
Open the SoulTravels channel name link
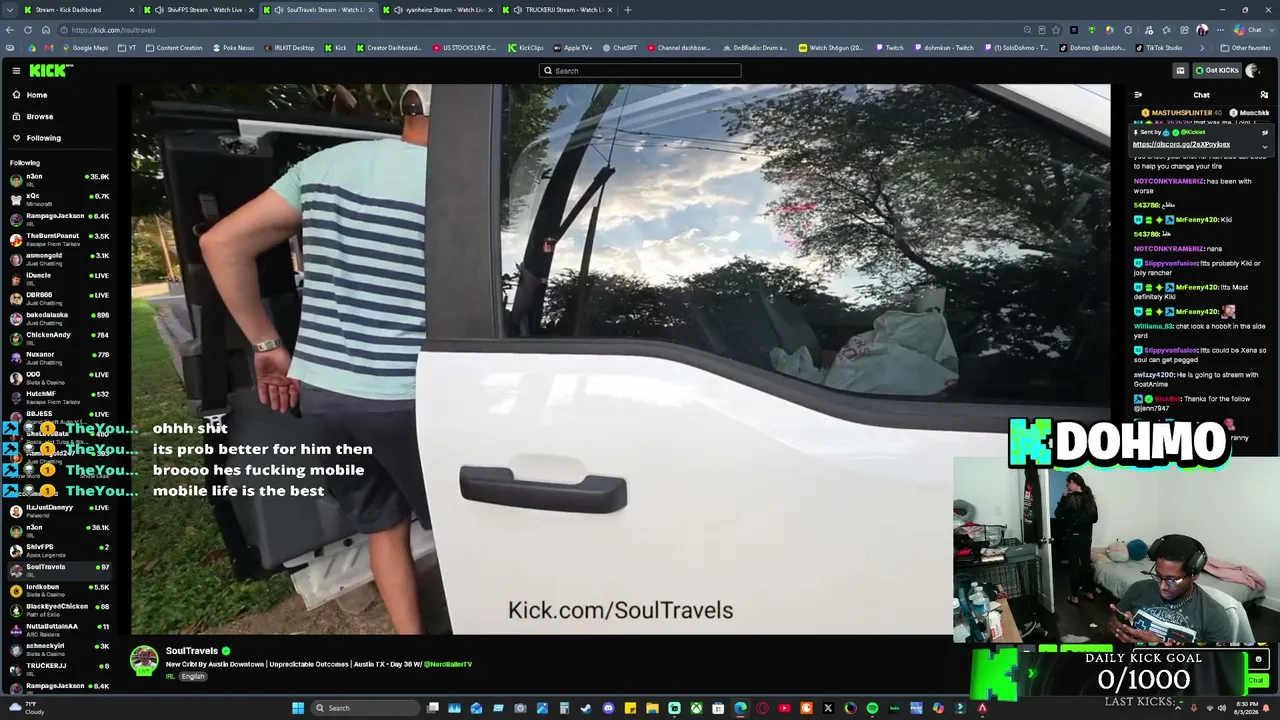(x=192, y=651)
